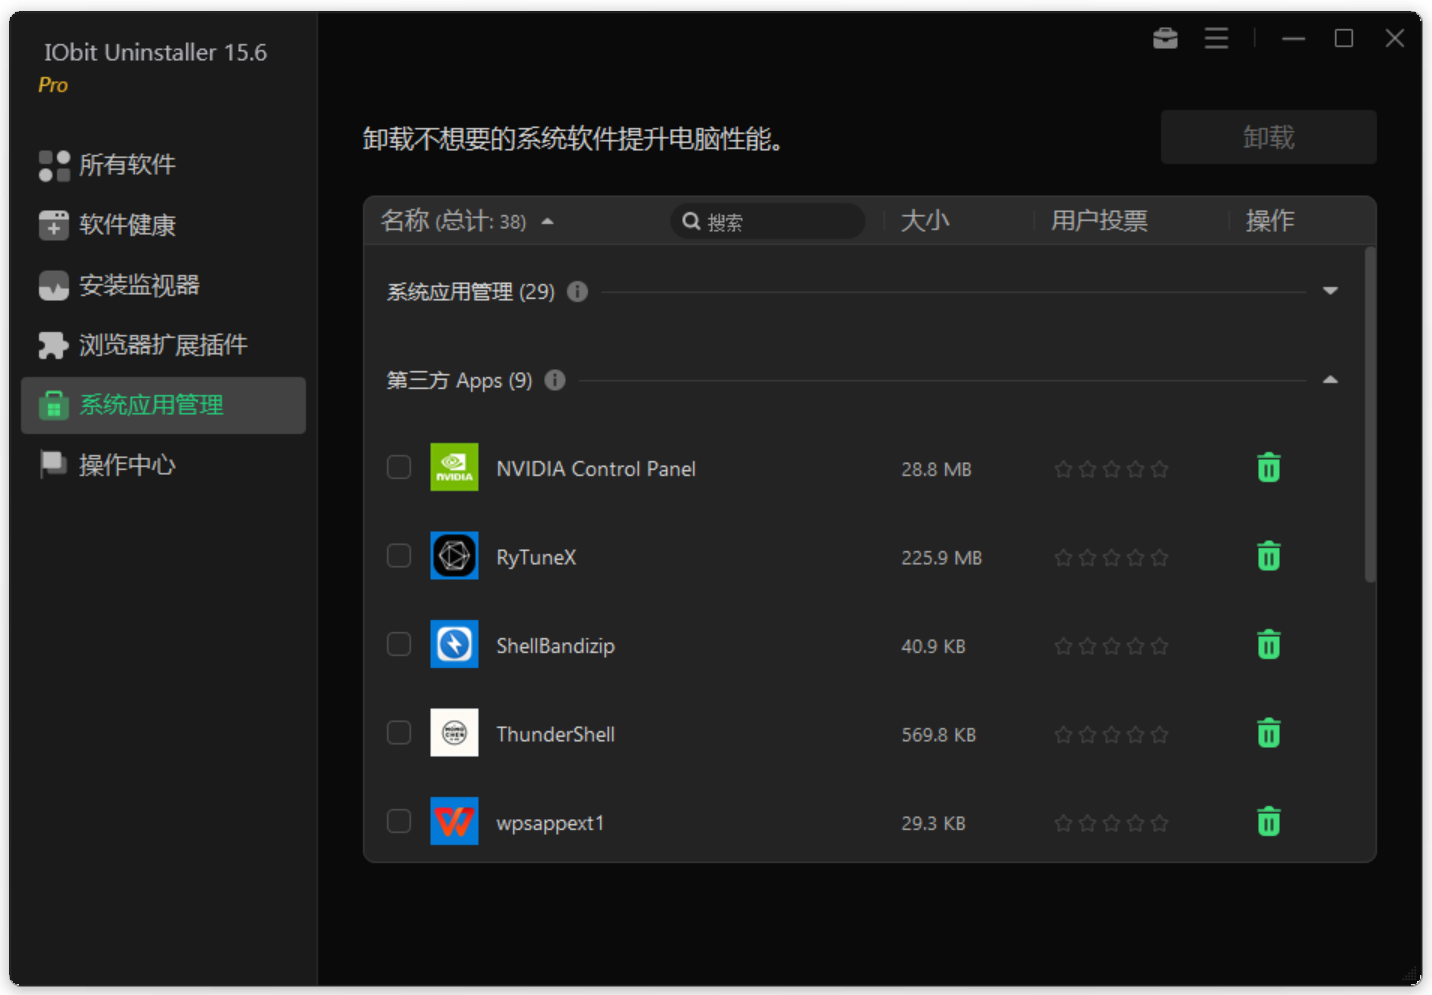Collapse the 第三方 Apps (9) section arrow
Image resolution: width=1432 pixels, height=995 pixels.
[1330, 380]
